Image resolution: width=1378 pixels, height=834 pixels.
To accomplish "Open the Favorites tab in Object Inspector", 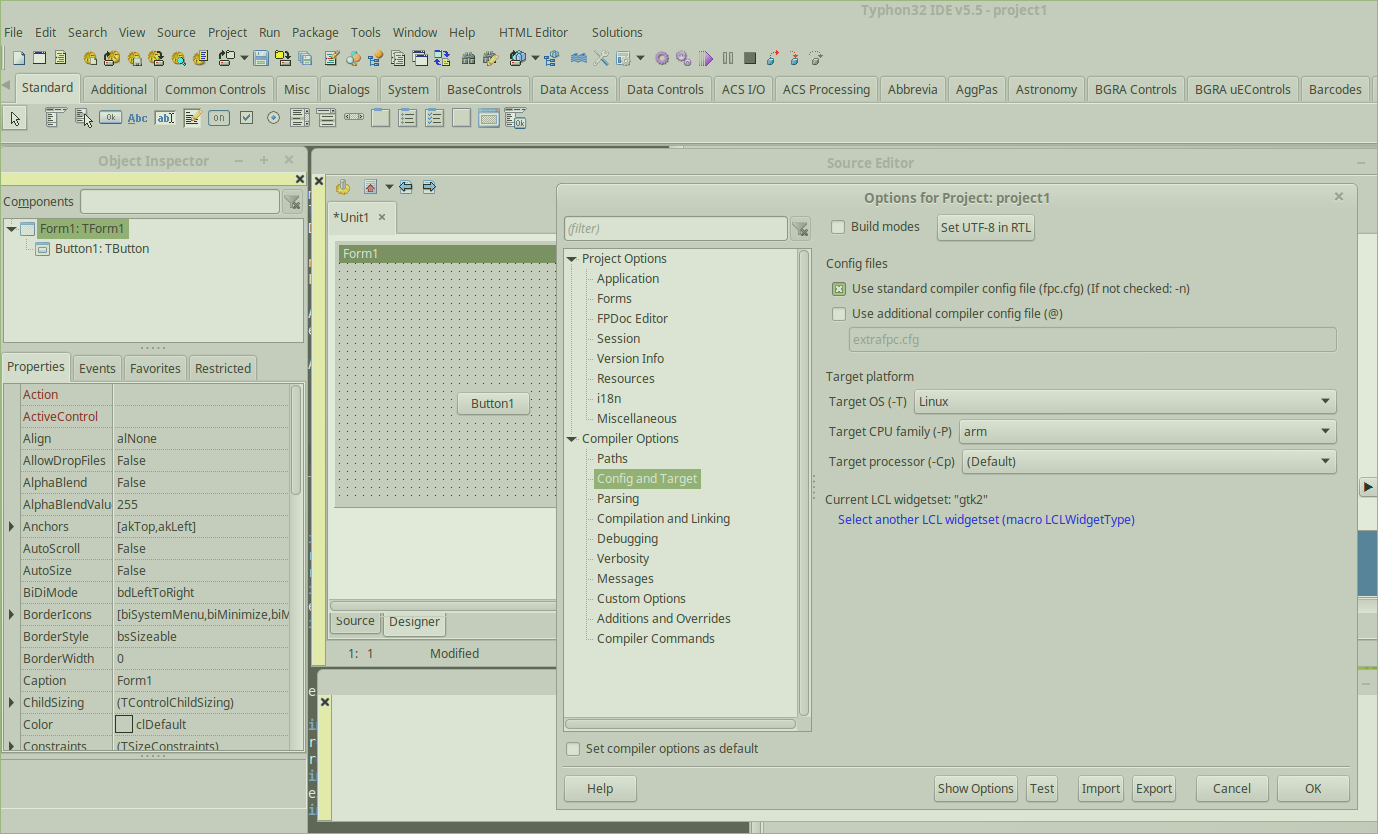I will click(x=155, y=368).
